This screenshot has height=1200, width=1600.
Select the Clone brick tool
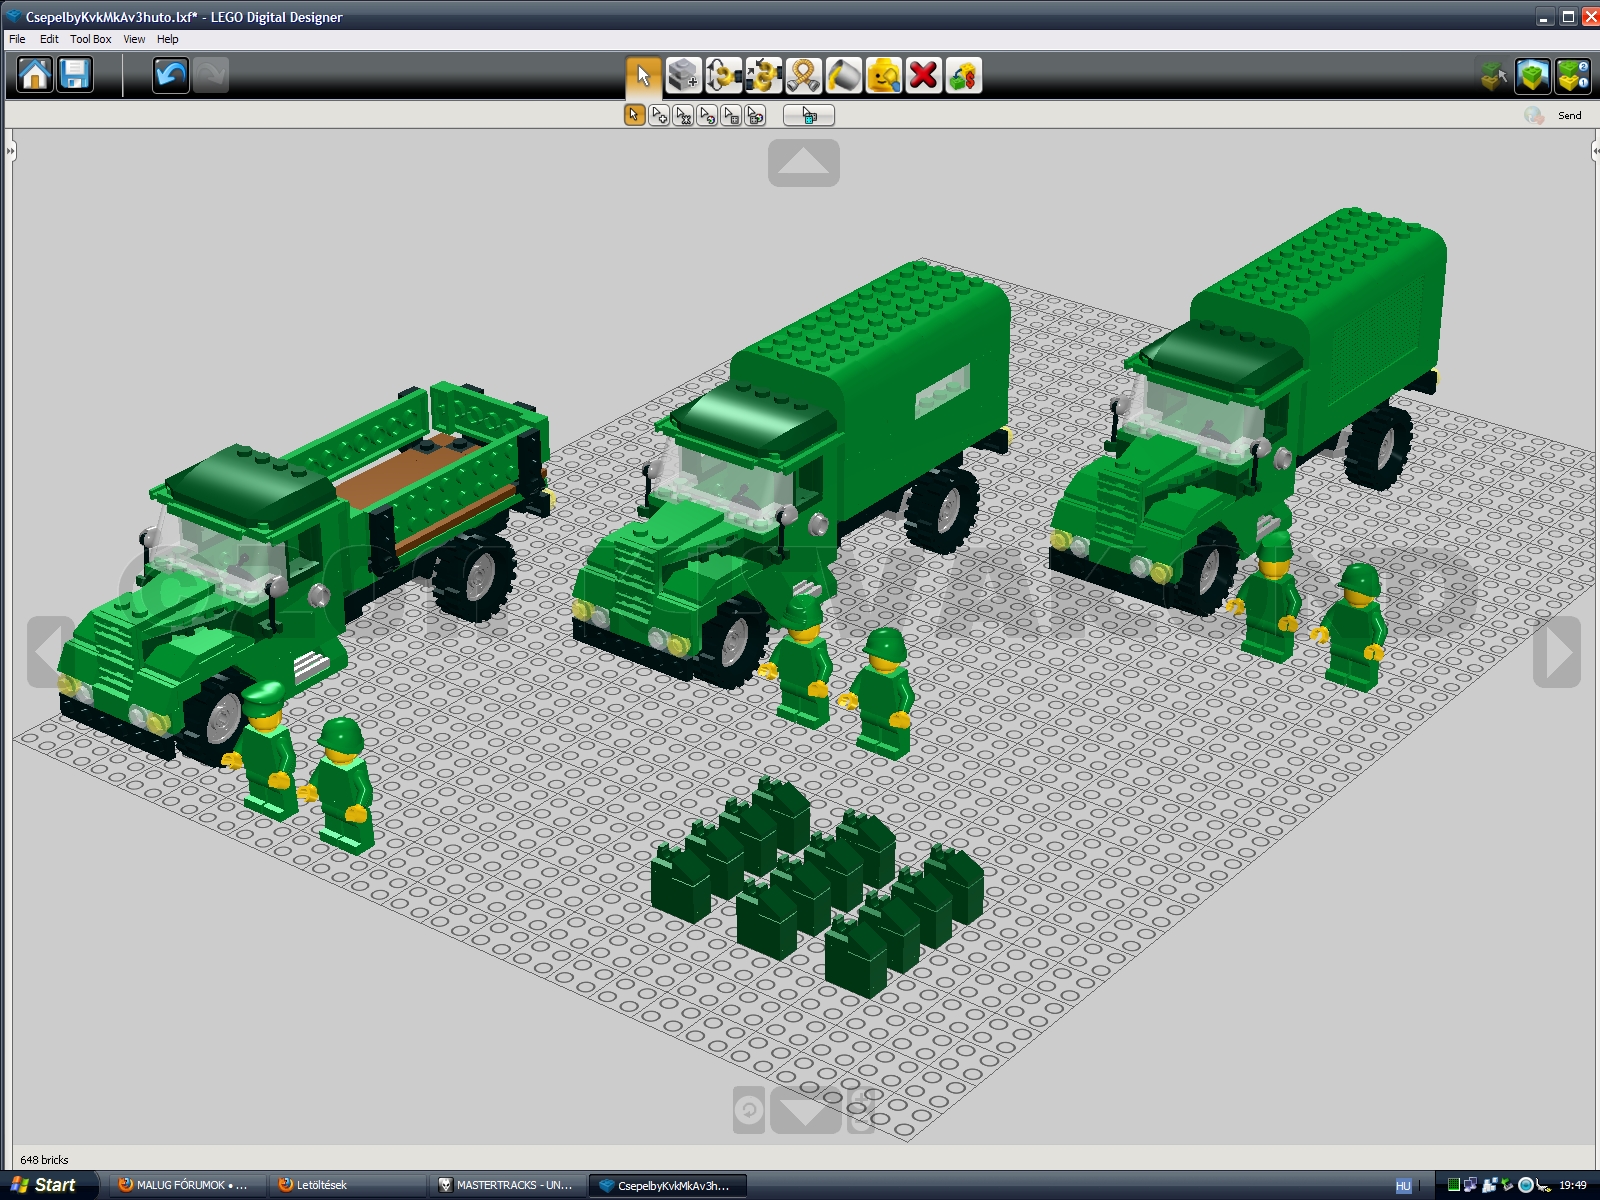click(x=683, y=75)
